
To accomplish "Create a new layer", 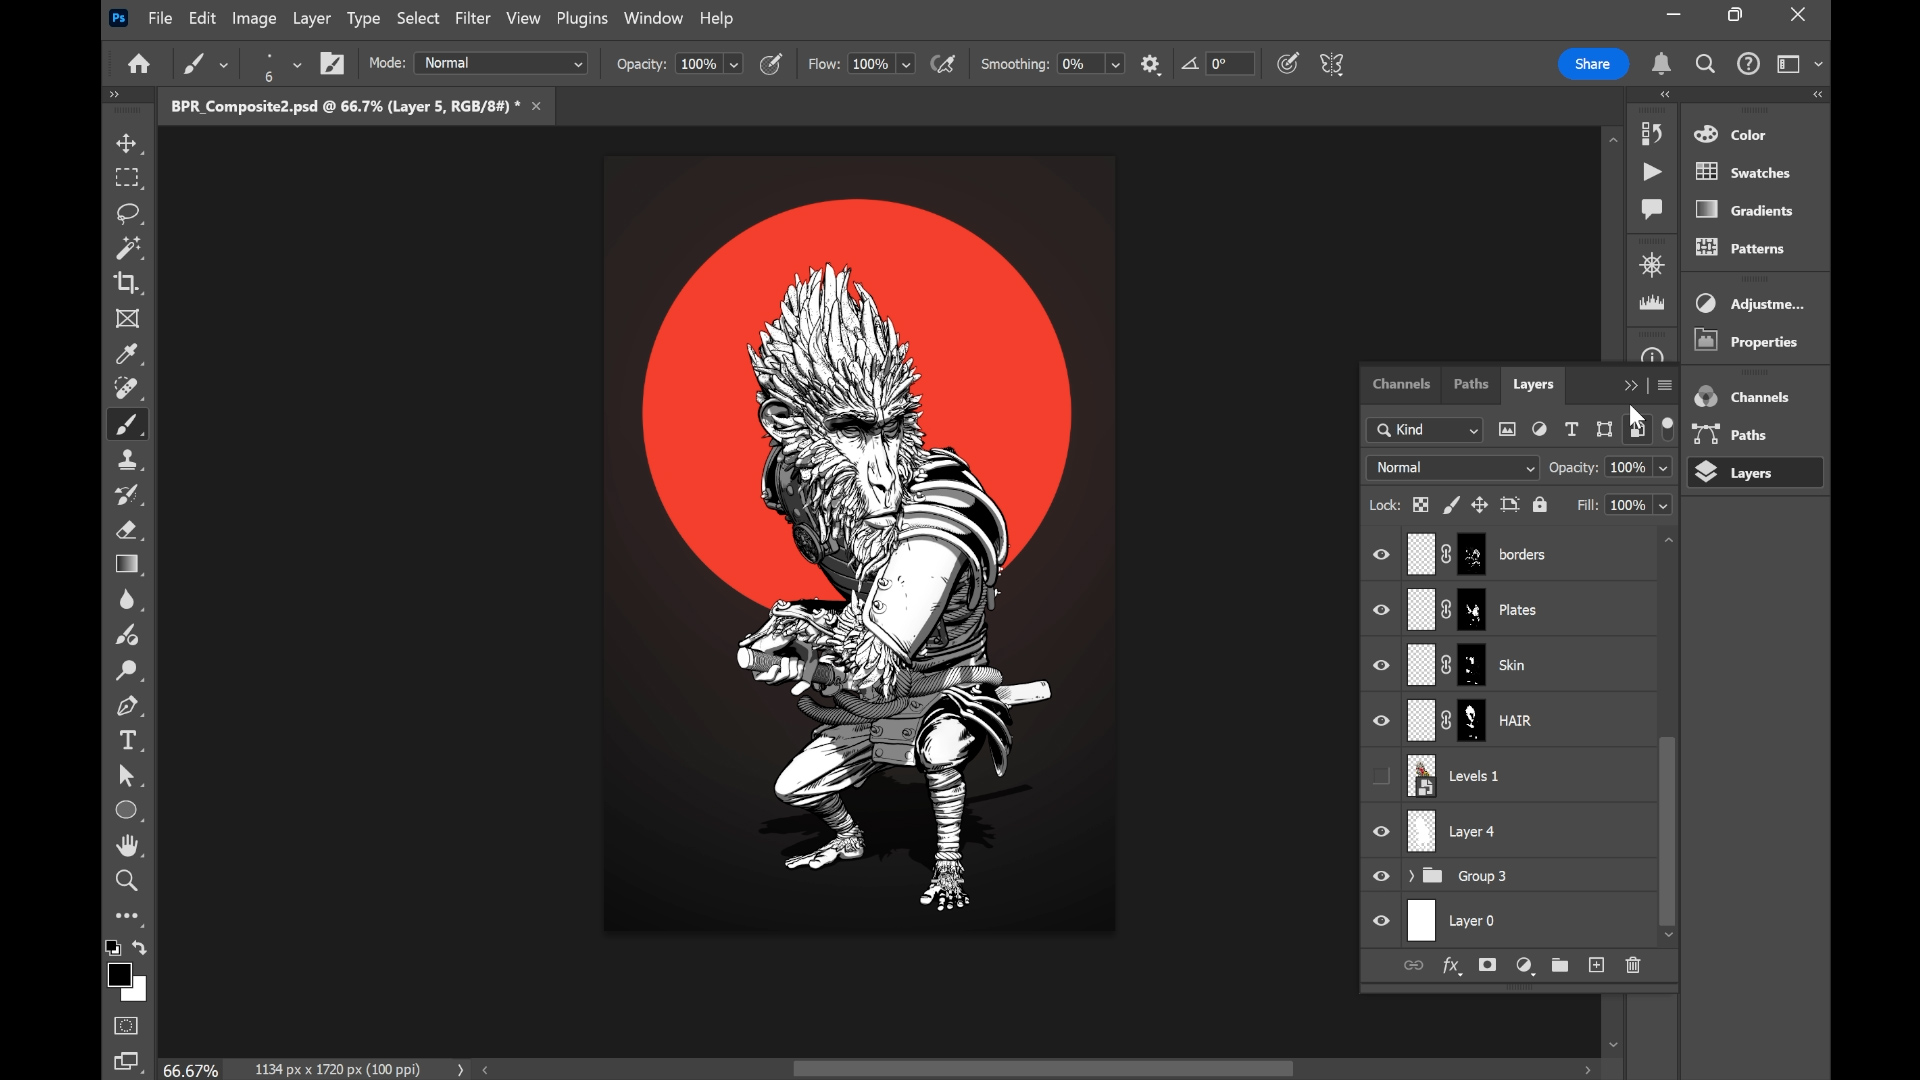I will click(1597, 966).
